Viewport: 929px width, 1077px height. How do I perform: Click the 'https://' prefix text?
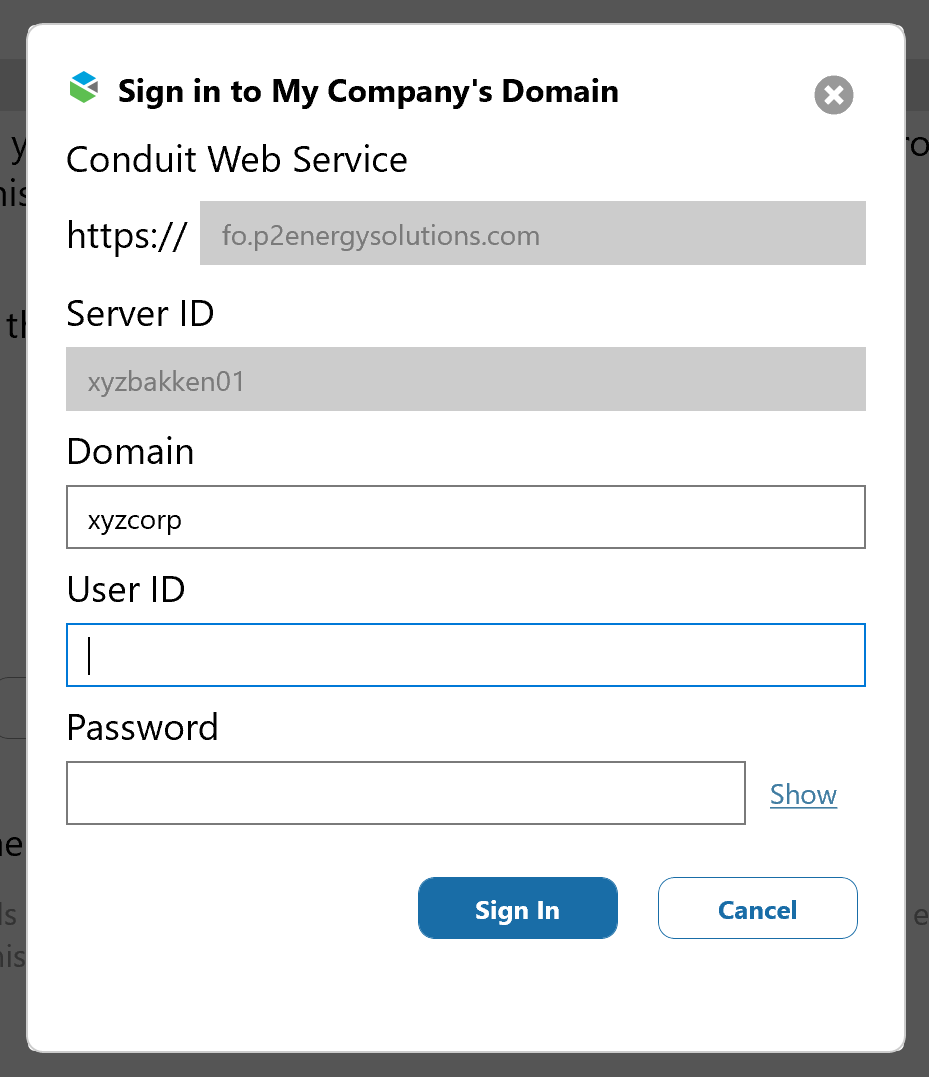[127, 236]
